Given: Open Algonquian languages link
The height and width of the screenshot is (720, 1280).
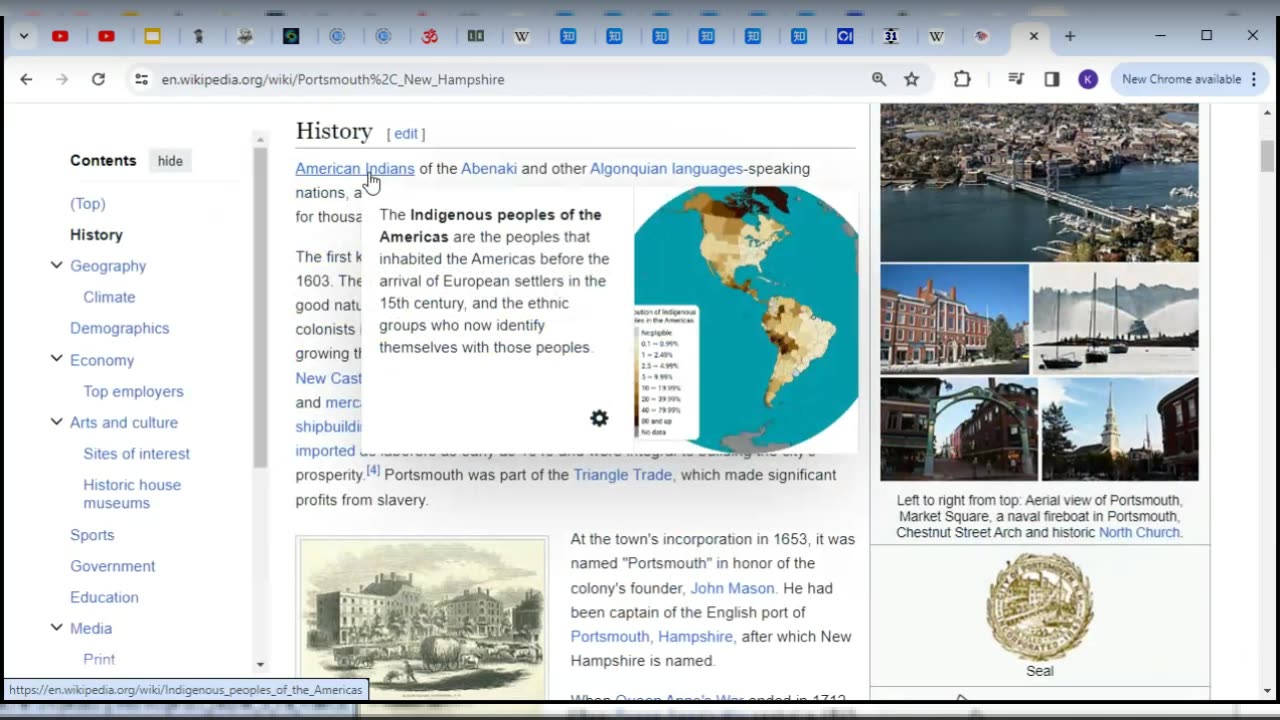Looking at the screenshot, I should tap(666, 169).
